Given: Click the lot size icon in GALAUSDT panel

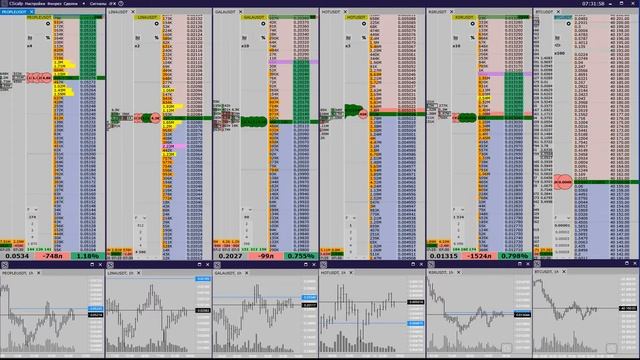Looking at the screenshot, I should 245,38.
